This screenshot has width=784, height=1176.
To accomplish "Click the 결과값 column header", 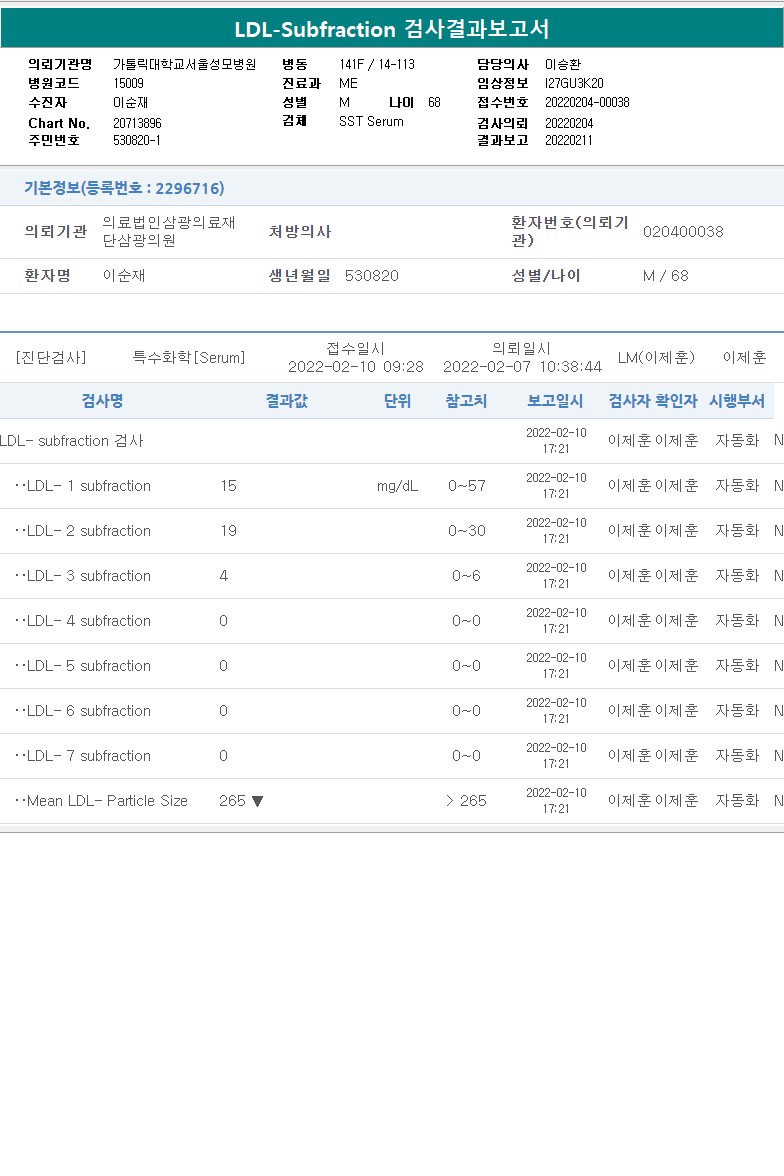I will point(287,400).
